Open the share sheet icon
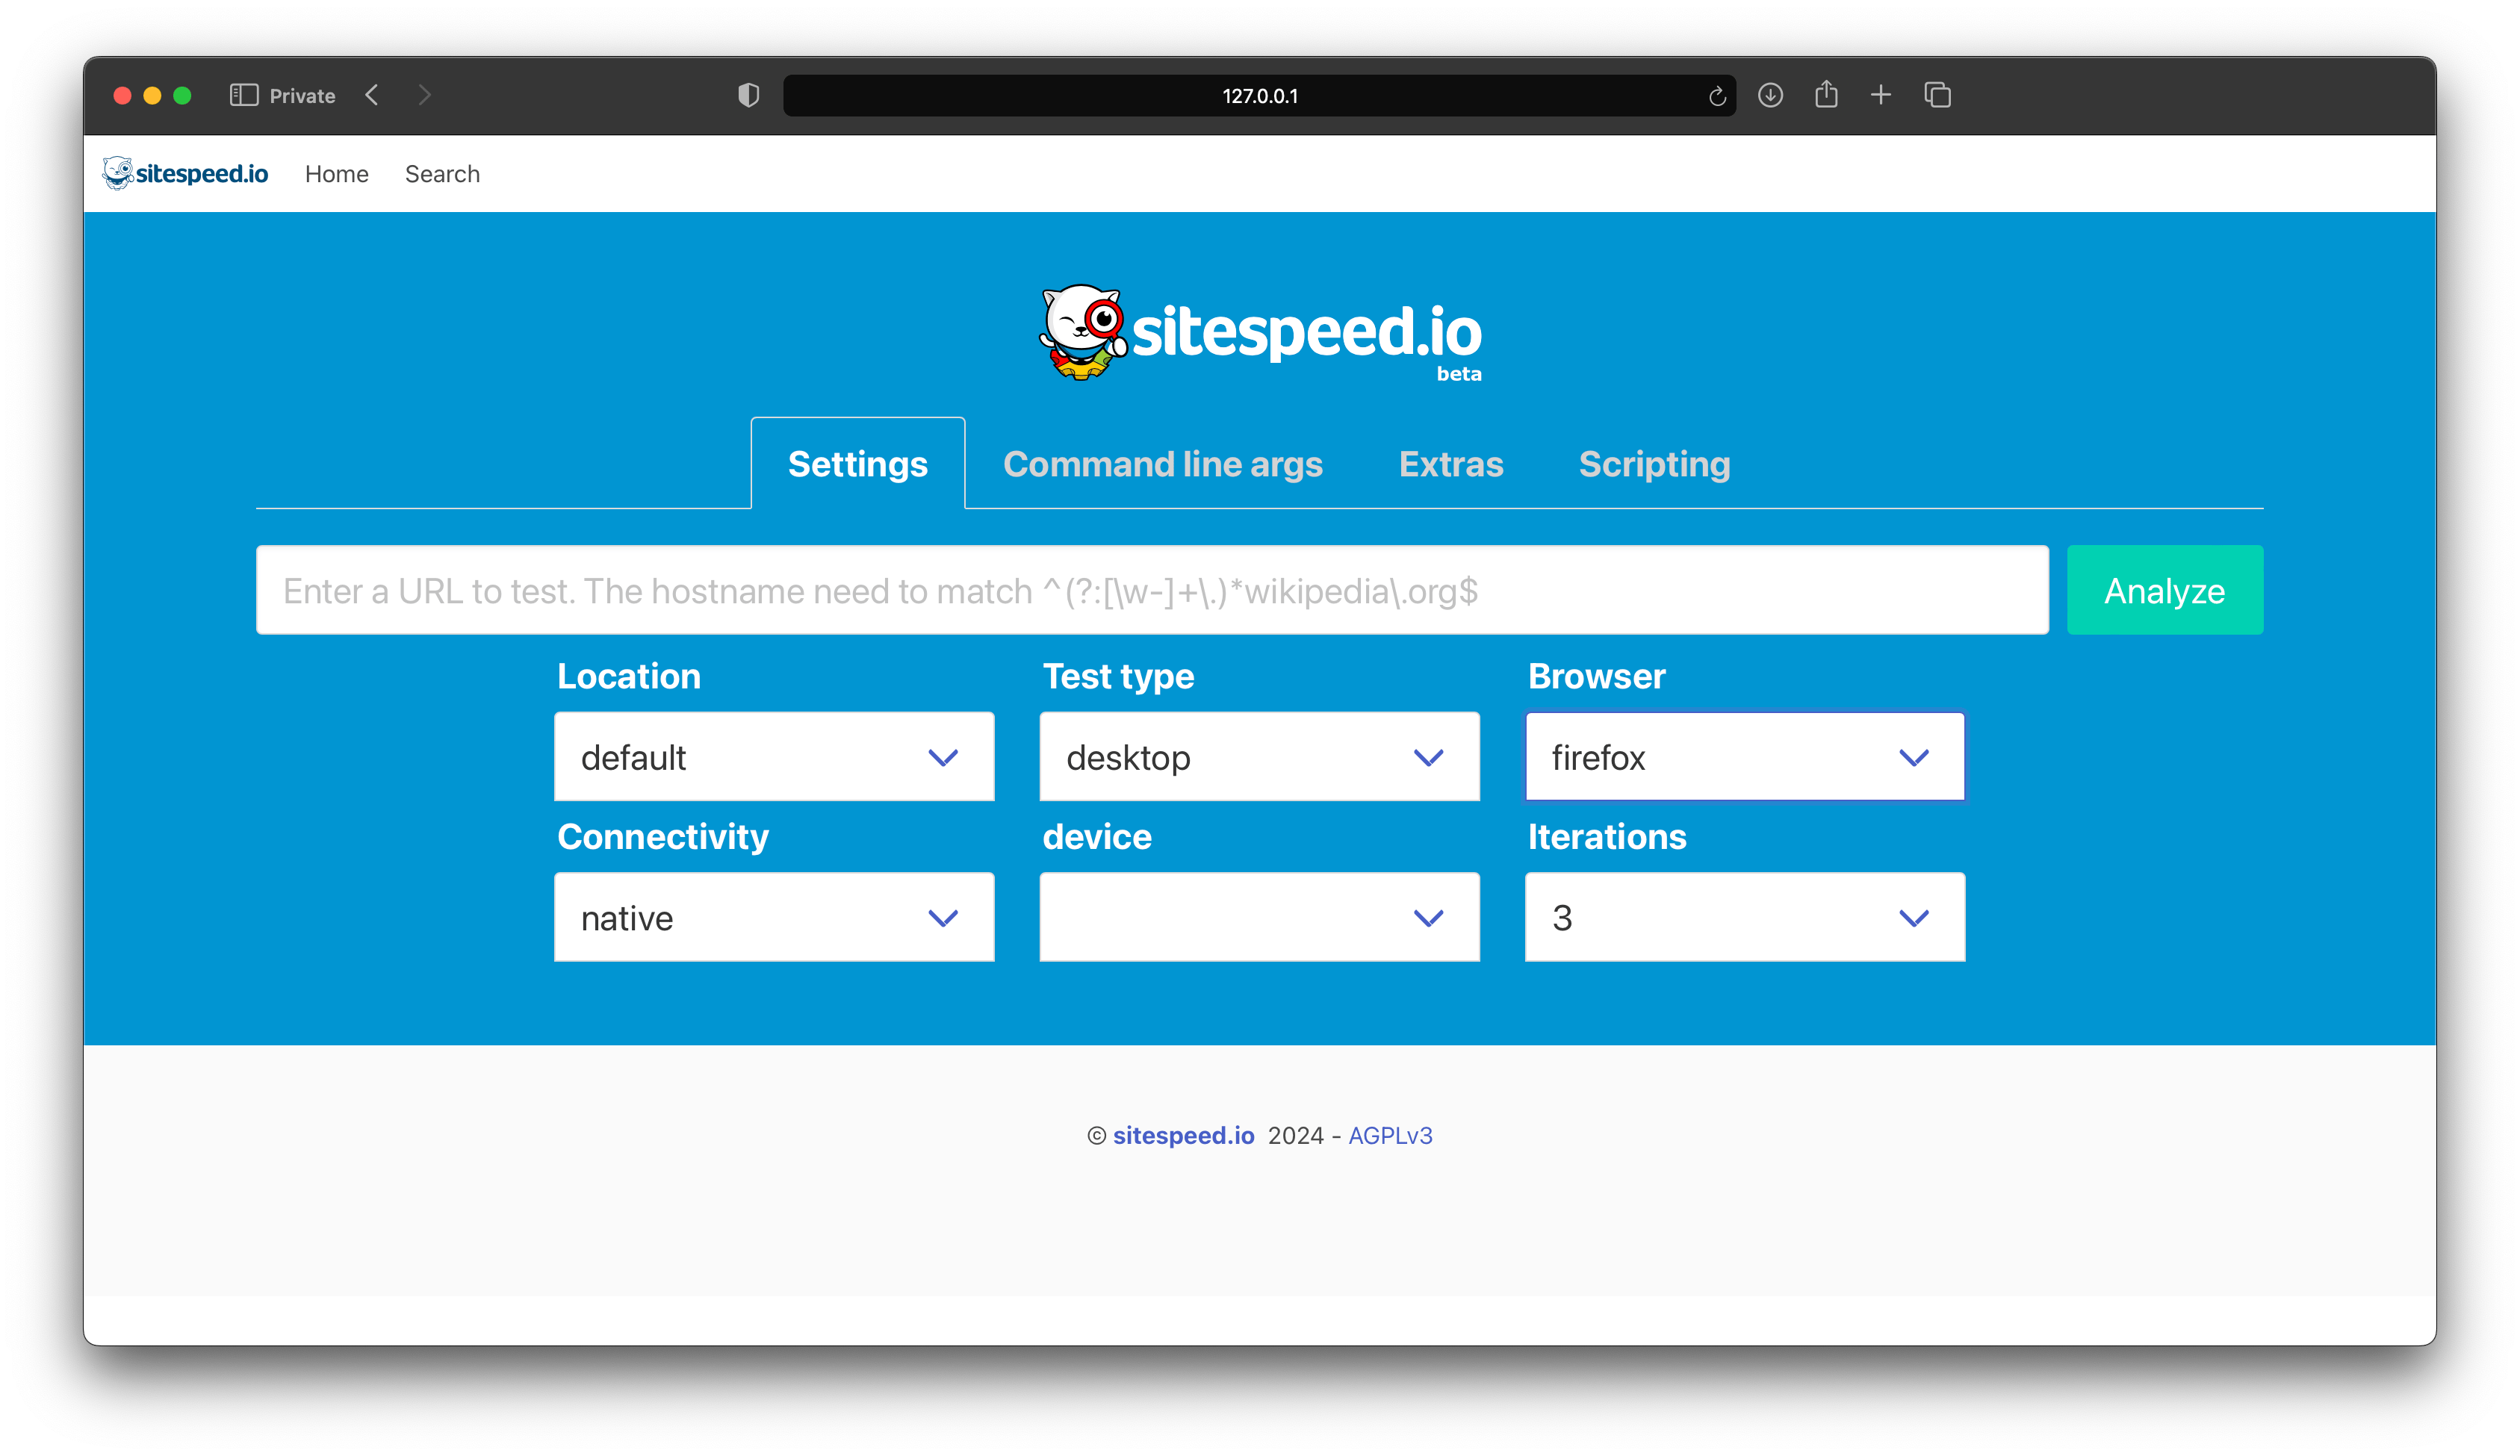Screen dimensions: 2520x1456 [1826, 94]
